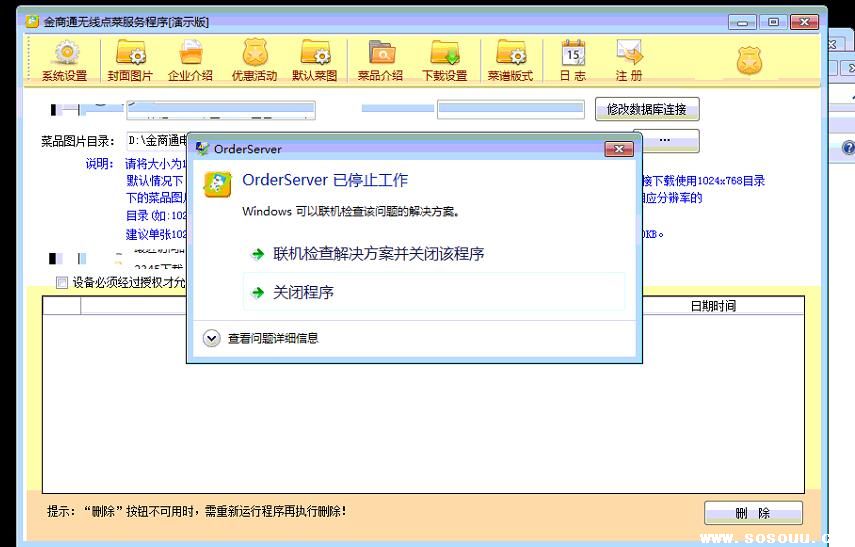Open the 日志 calendar icon
855x547 pixels.
[573, 61]
